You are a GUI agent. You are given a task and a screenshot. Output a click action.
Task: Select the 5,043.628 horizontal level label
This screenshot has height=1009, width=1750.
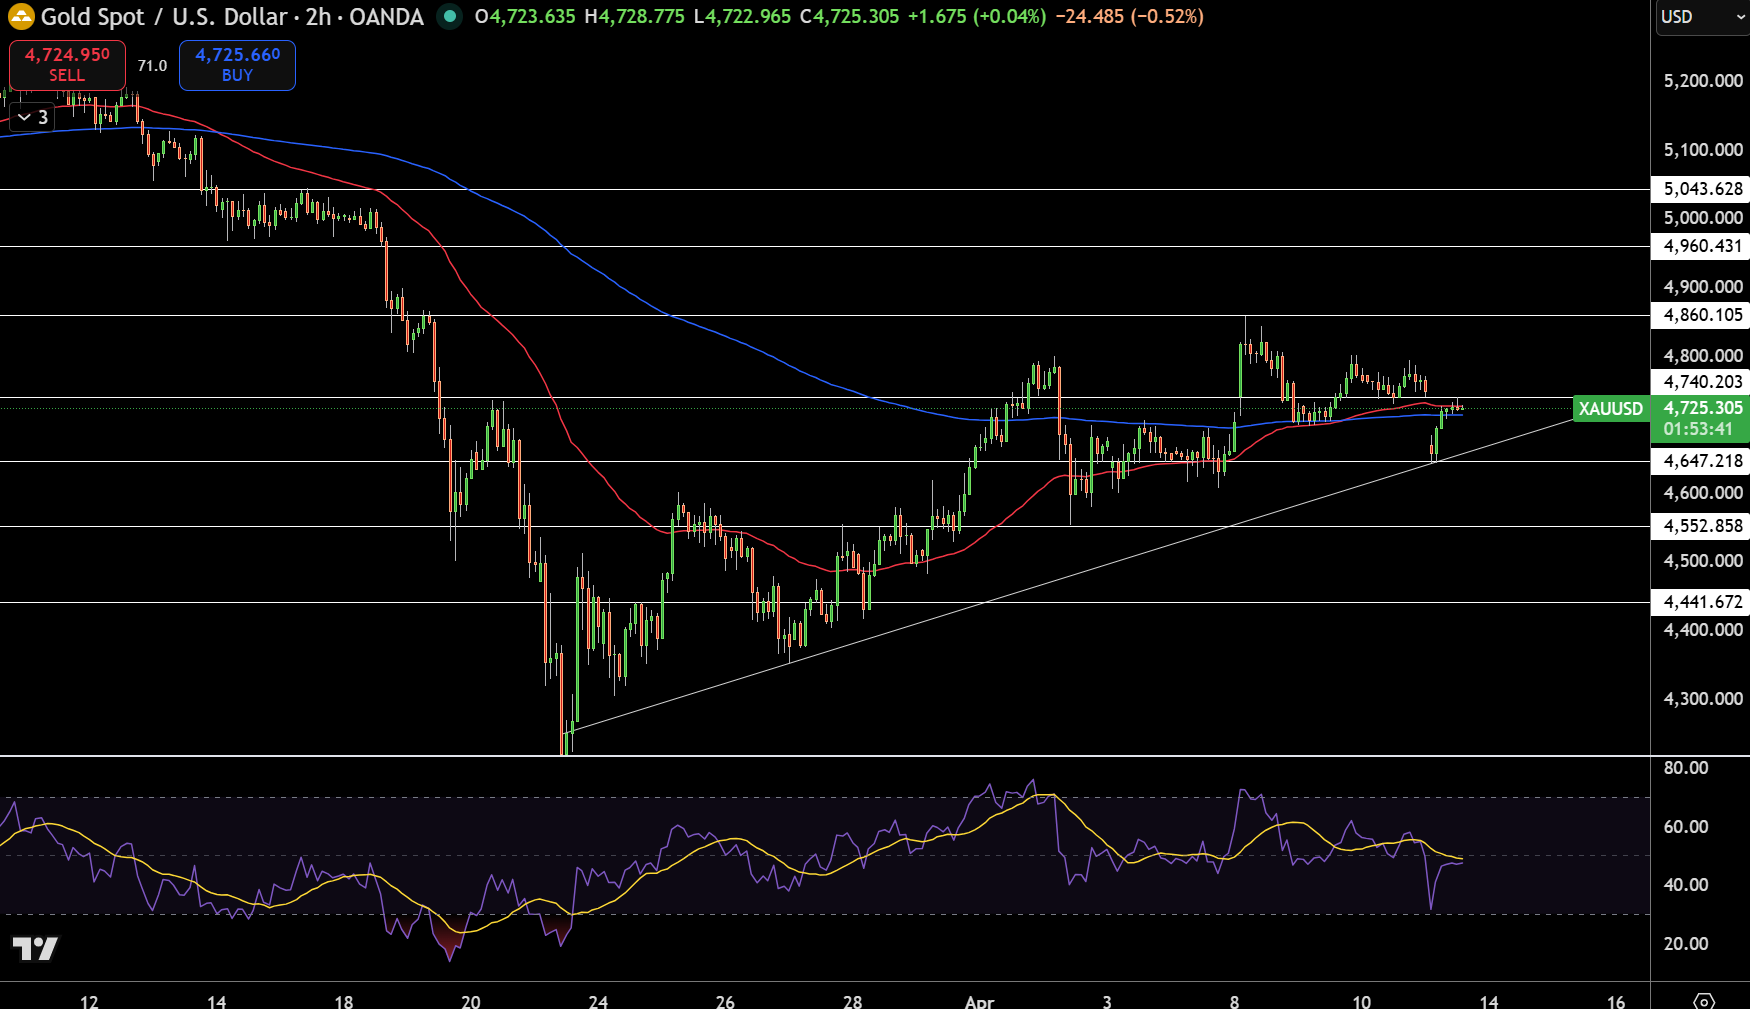[1702, 189]
